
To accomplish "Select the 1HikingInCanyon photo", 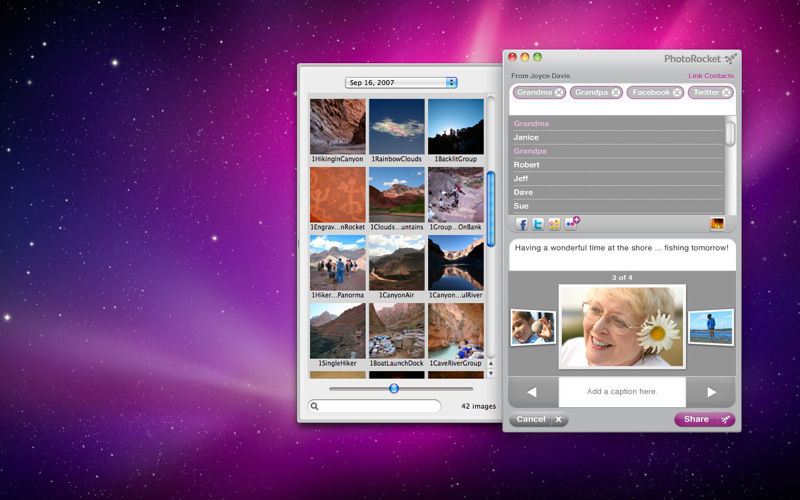I will [338, 127].
